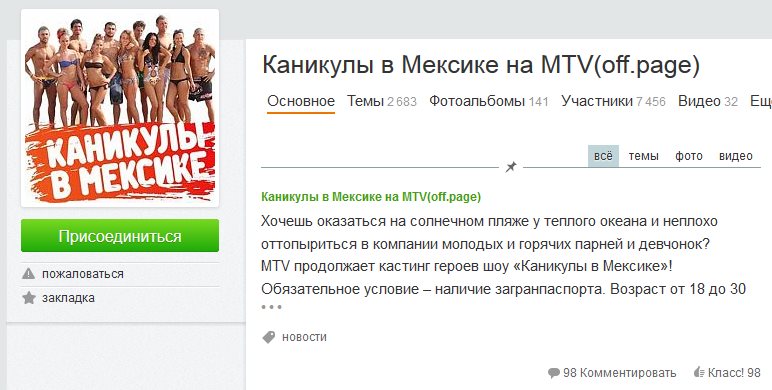The width and height of the screenshot is (772, 390).
Task: Click the pin icon above the post
Action: pyautogui.click(x=511, y=167)
